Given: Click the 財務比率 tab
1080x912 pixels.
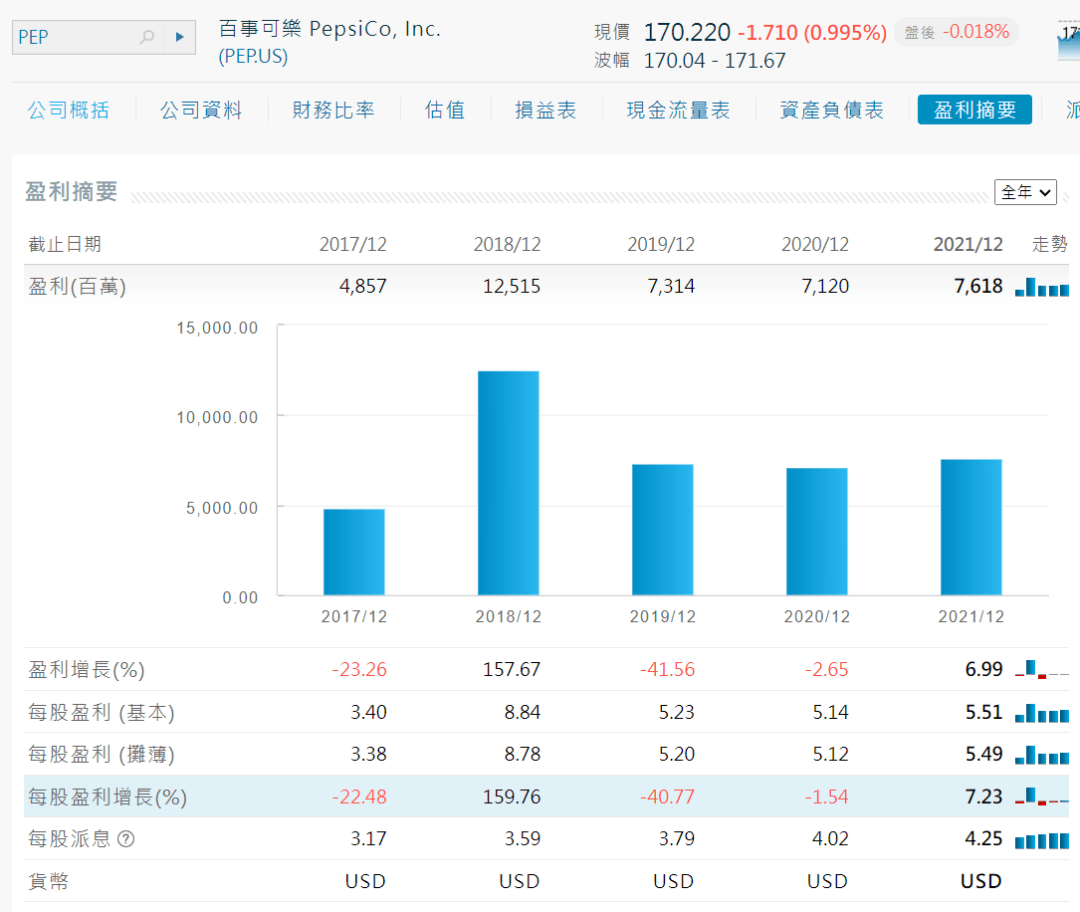Looking at the screenshot, I should [333, 110].
